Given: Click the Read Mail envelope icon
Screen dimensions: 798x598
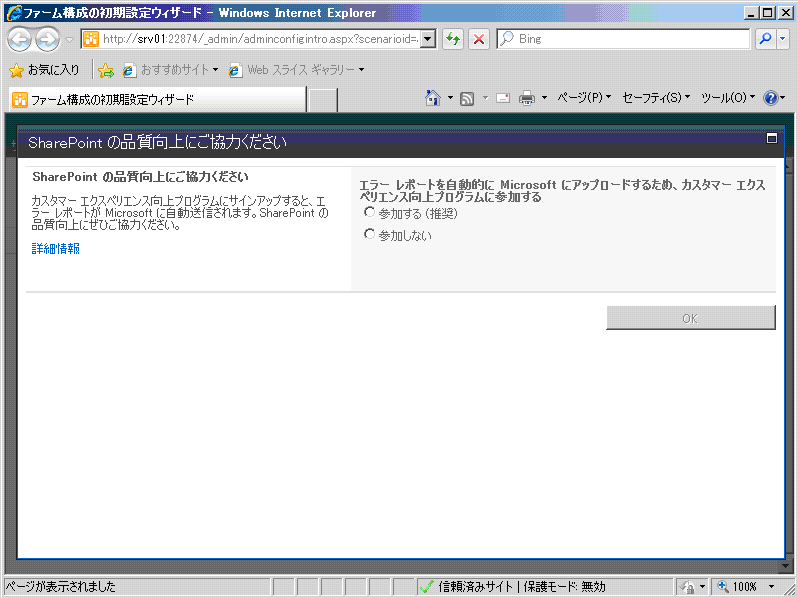Looking at the screenshot, I should 503,98.
